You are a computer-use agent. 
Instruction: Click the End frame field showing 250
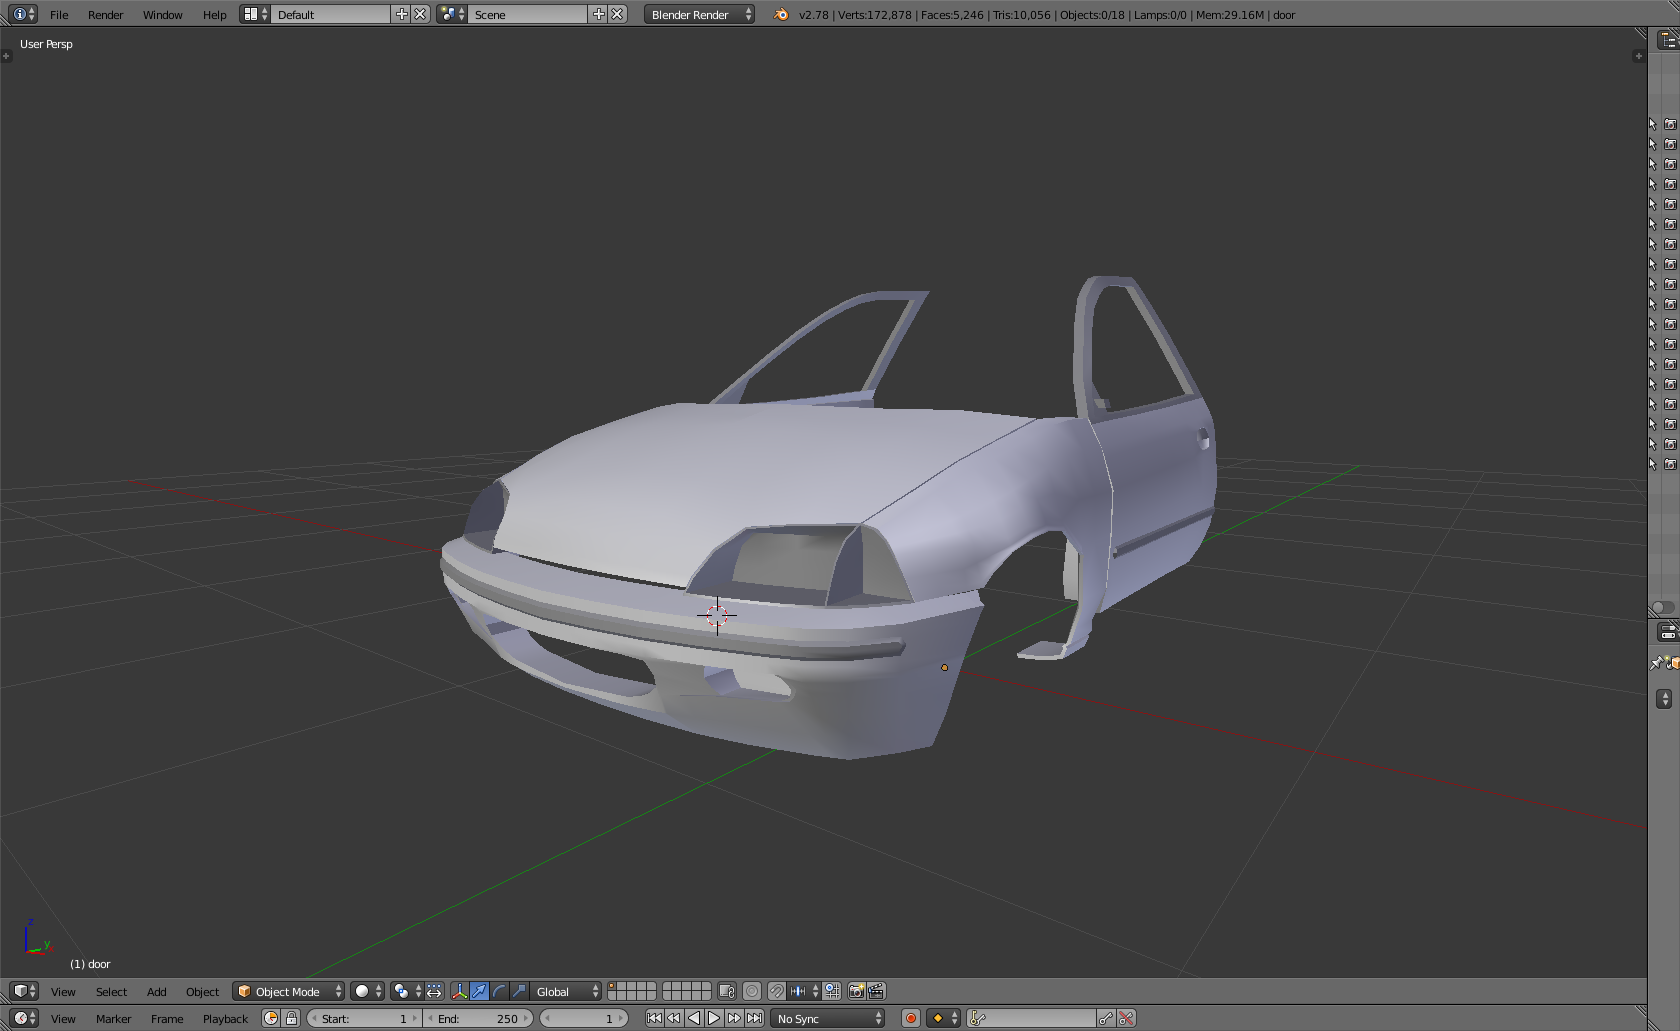point(478,1018)
